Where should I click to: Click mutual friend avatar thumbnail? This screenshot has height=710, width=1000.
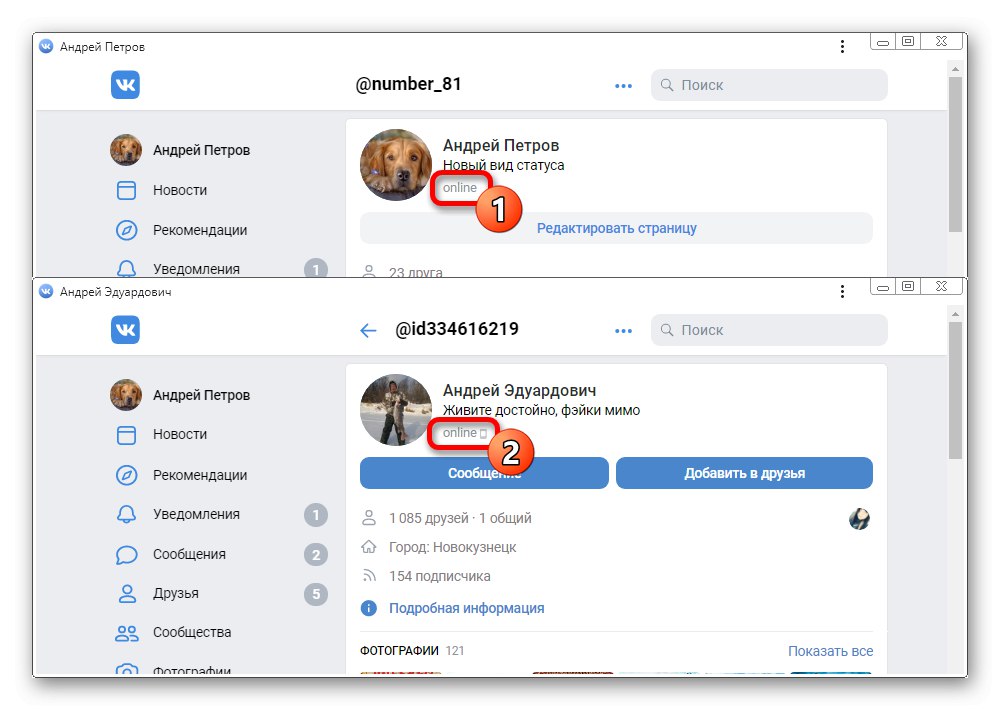click(859, 519)
